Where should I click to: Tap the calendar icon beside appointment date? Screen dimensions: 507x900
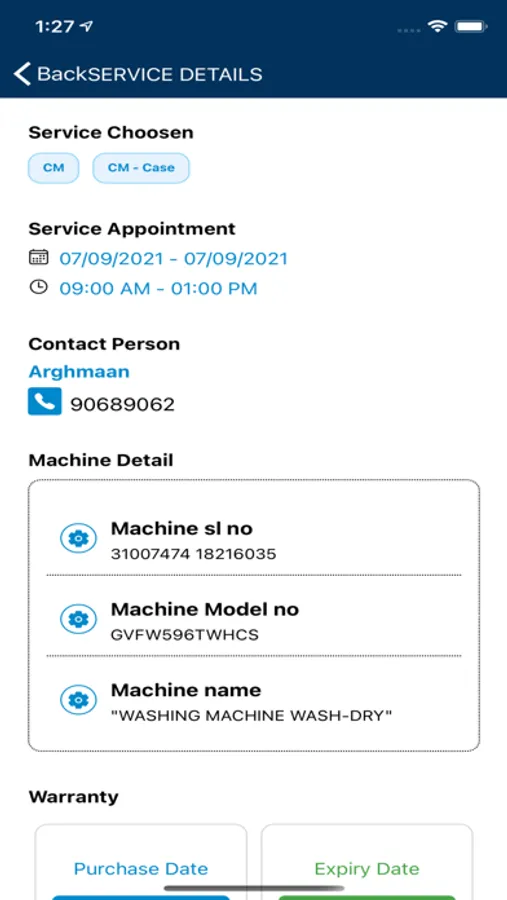pyautogui.click(x=38, y=257)
